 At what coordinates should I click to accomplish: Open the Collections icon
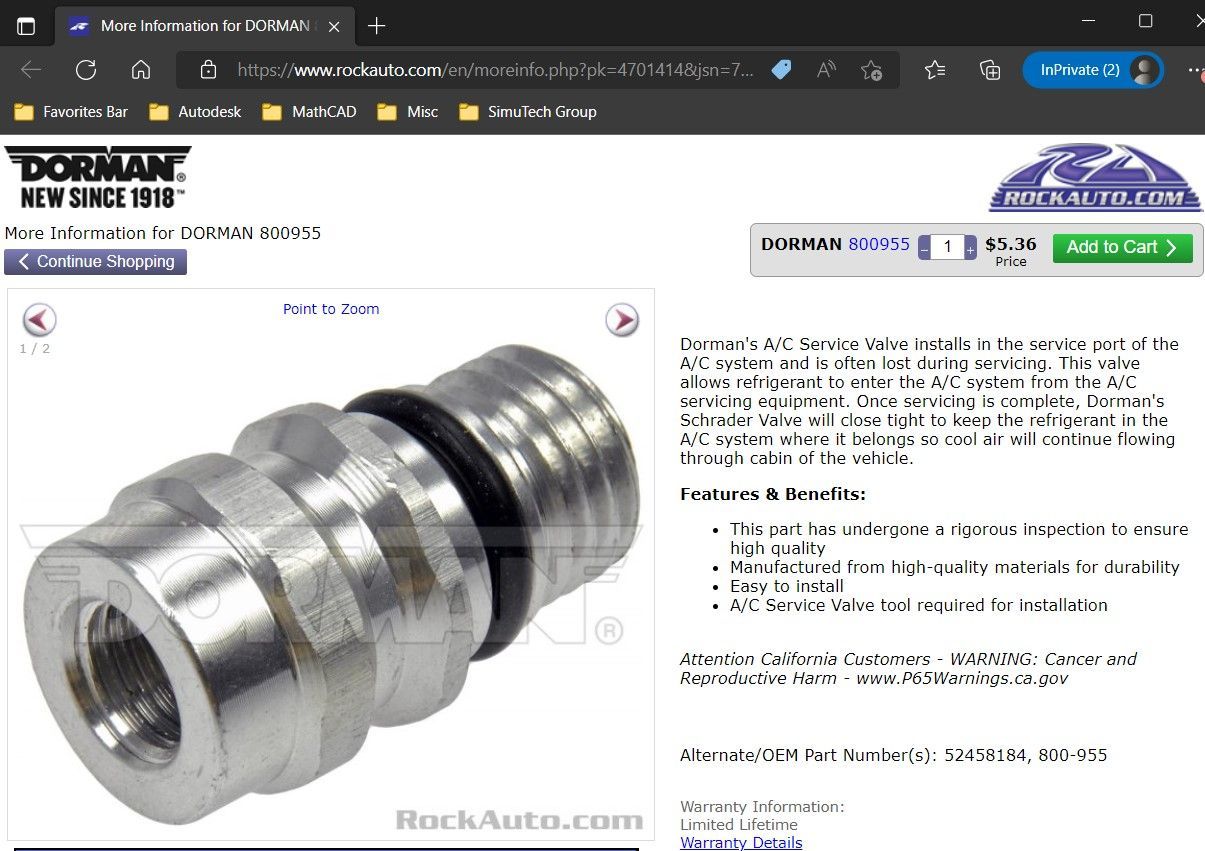pyautogui.click(x=990, y=70)
